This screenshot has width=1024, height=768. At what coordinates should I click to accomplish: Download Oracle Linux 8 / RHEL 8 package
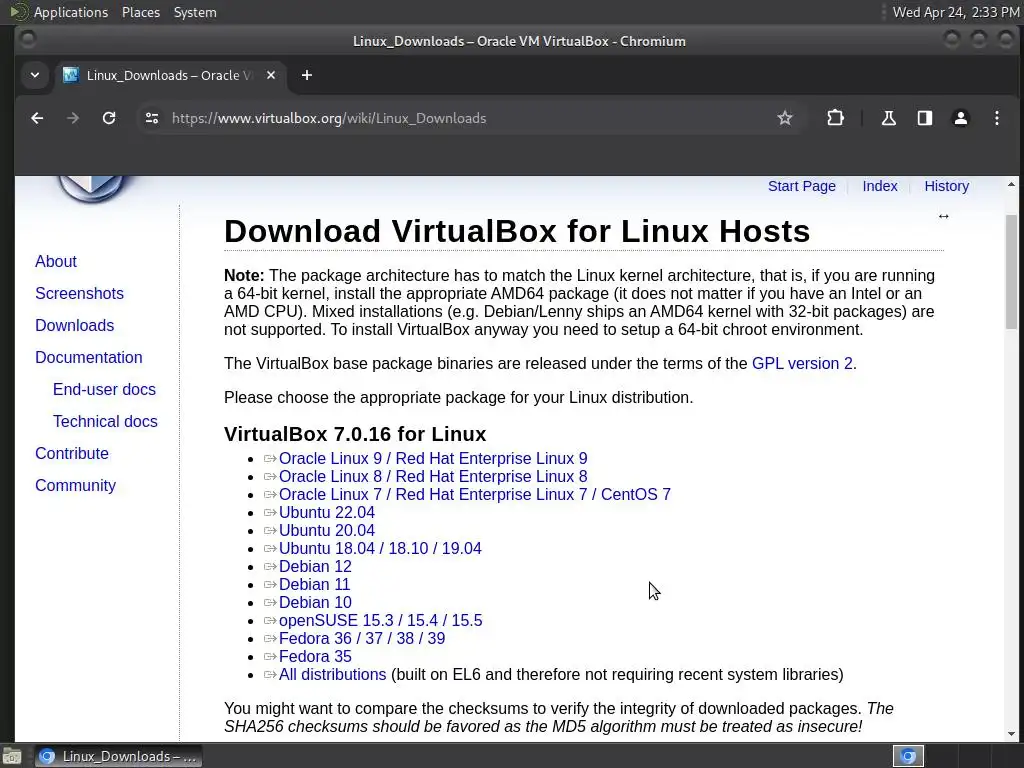433,476
